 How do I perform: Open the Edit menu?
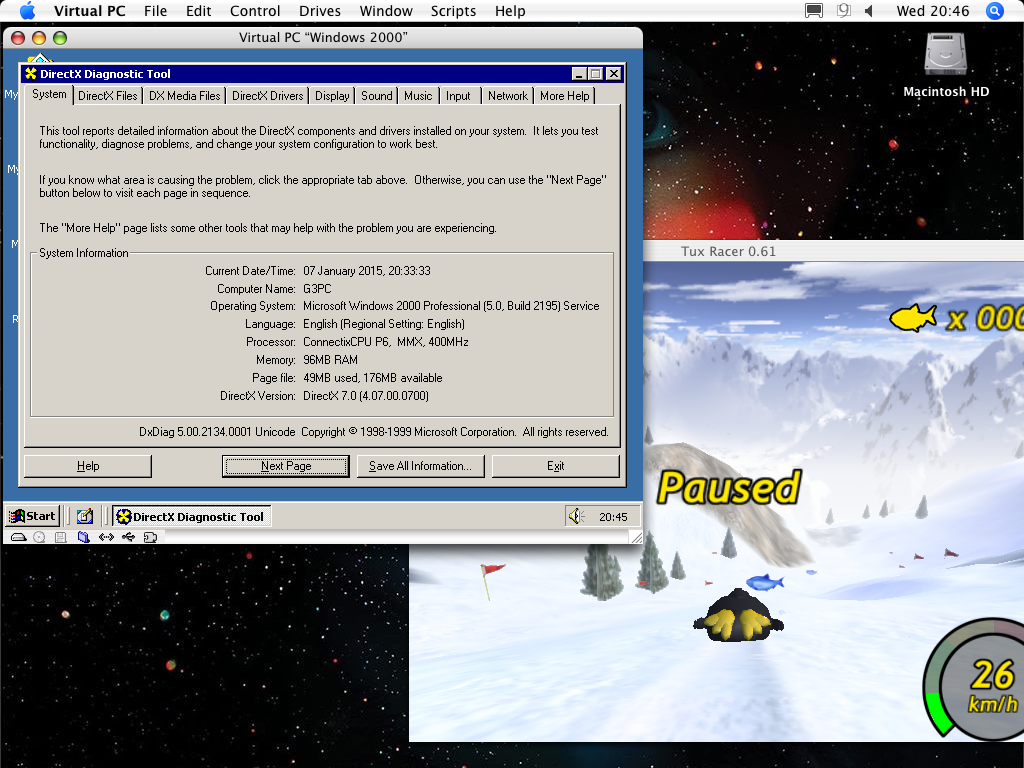199,11
